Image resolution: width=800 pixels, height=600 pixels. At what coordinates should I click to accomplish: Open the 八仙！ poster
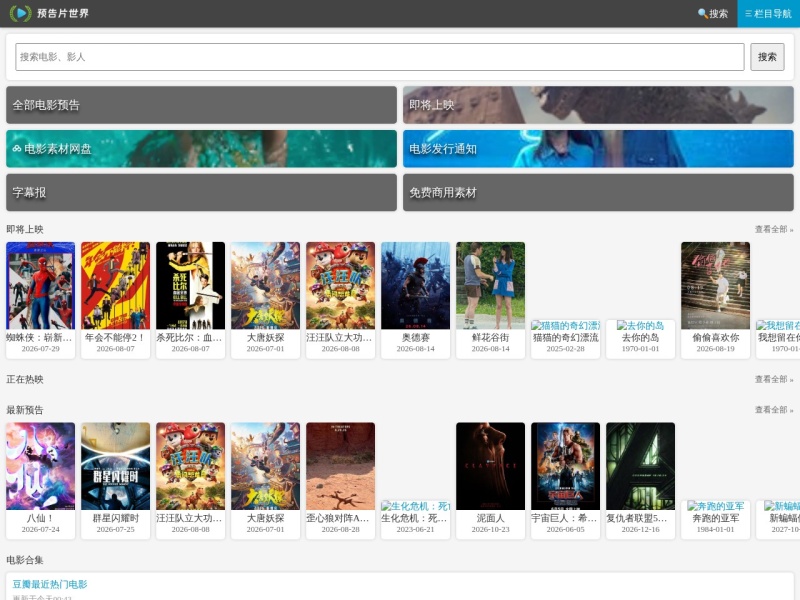(x=40, y=466)
